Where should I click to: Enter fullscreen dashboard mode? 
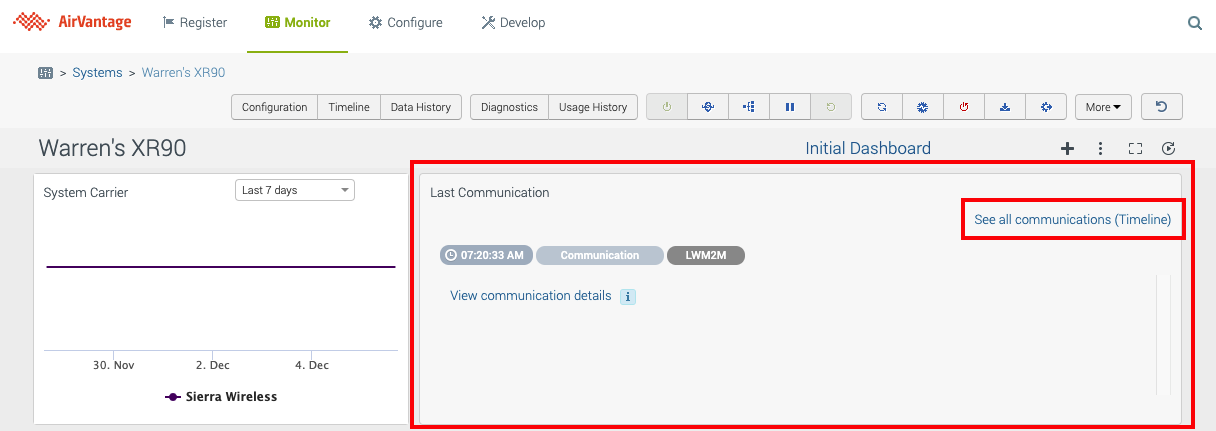click(1135, 149)
